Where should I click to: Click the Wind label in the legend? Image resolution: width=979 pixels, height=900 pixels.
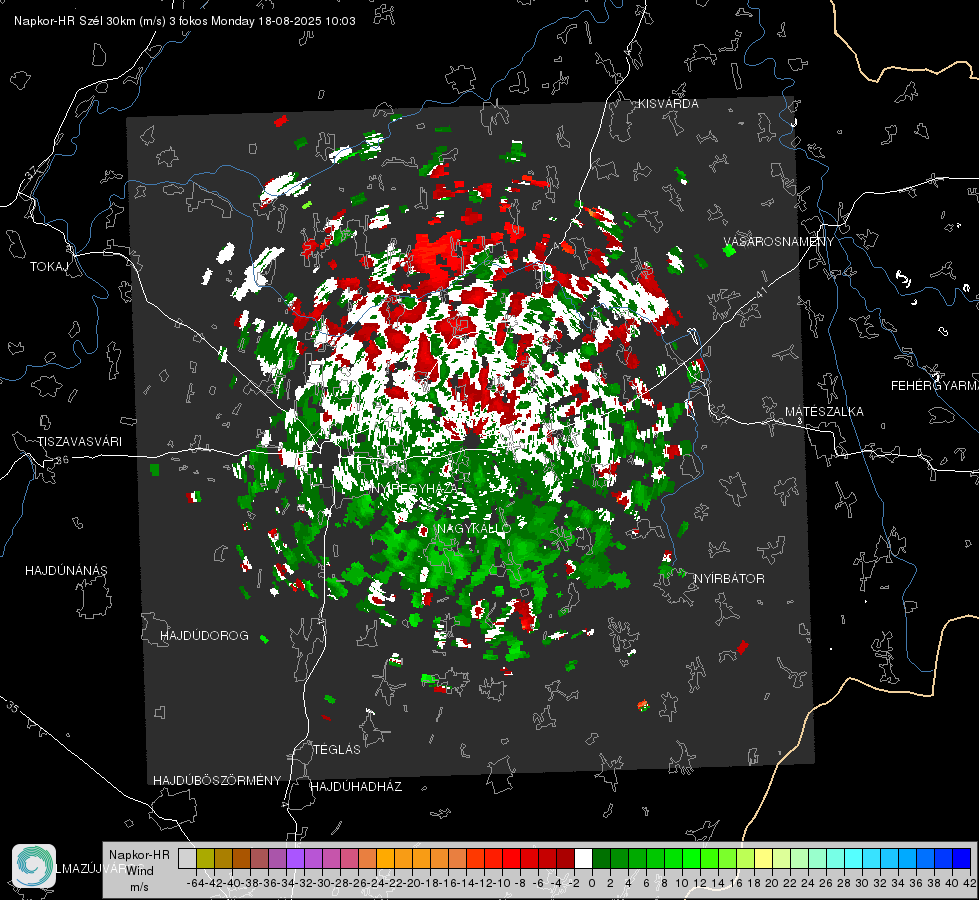coord(140,871)
